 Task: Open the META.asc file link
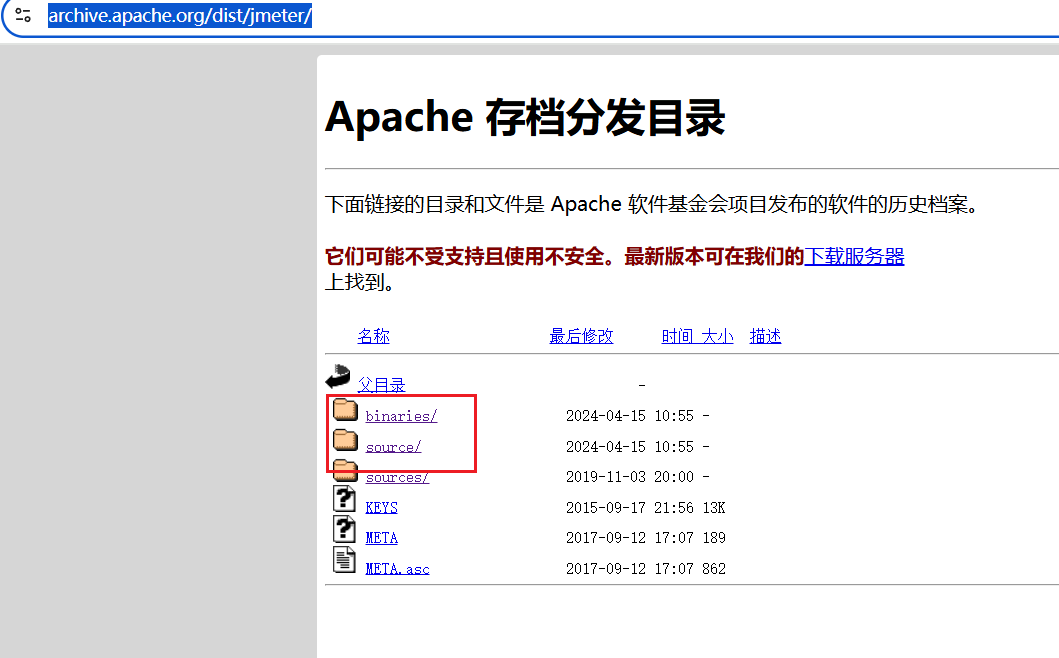(x=397, y=569)
